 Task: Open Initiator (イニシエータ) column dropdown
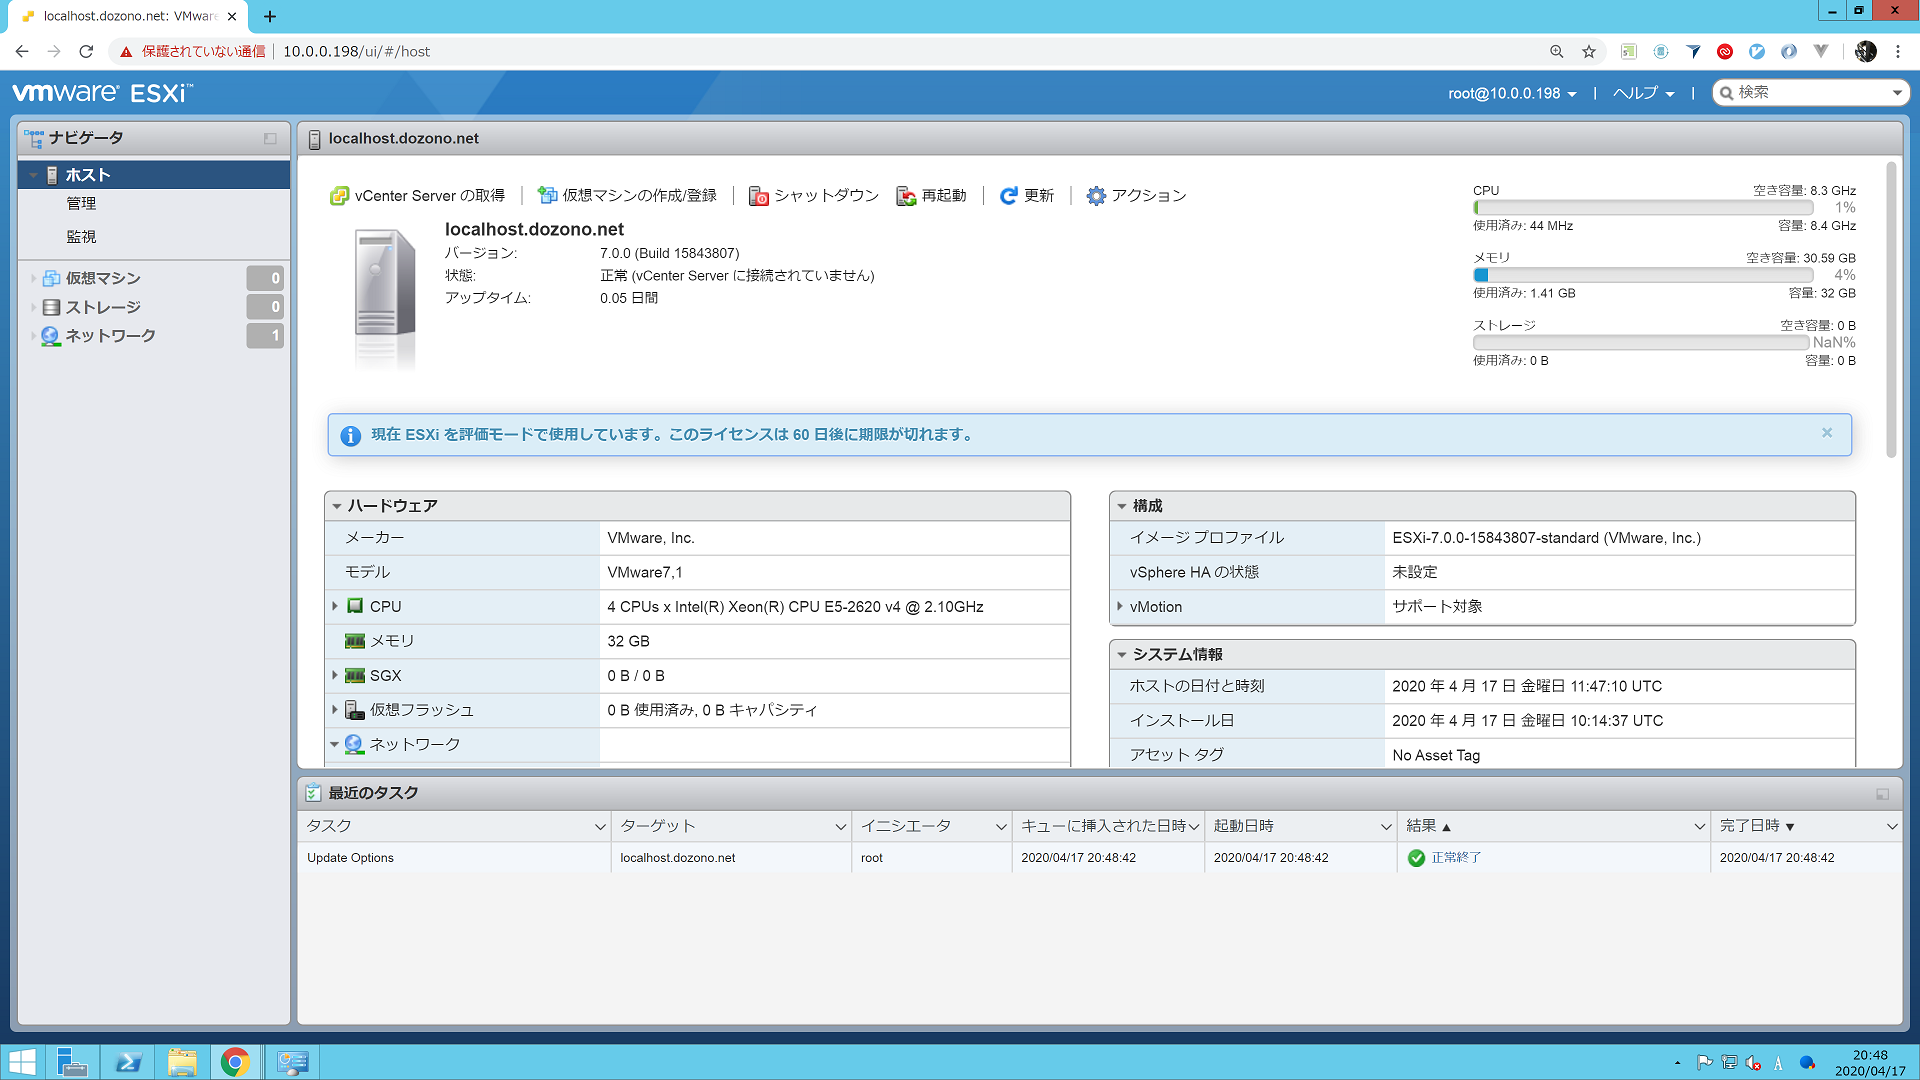click(x=1000, y=827)
